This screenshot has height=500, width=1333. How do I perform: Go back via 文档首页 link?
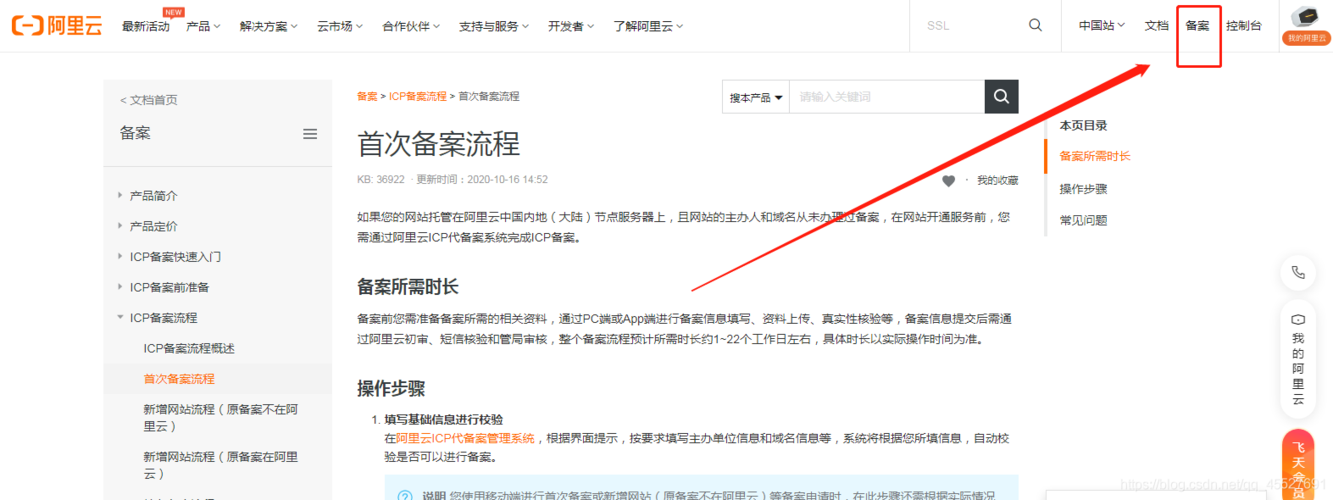tap(149, 100)
